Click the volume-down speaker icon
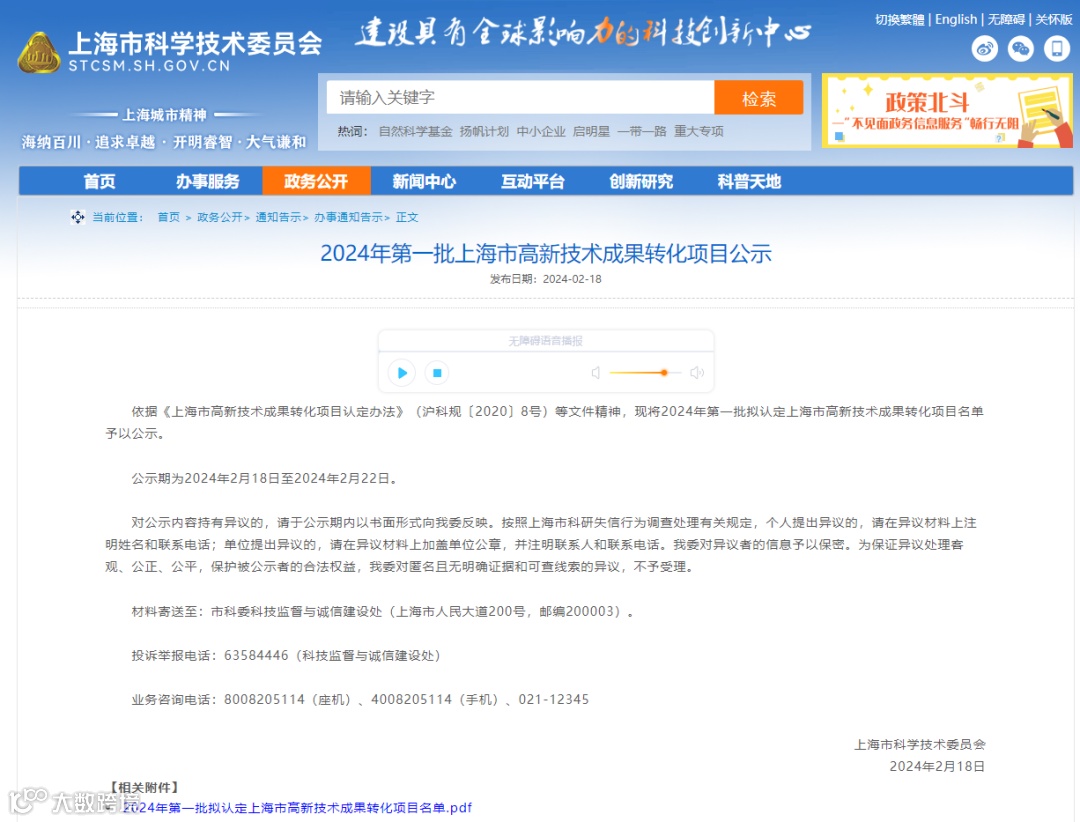Screen dimensions: 1080x822 click(596, 373)
